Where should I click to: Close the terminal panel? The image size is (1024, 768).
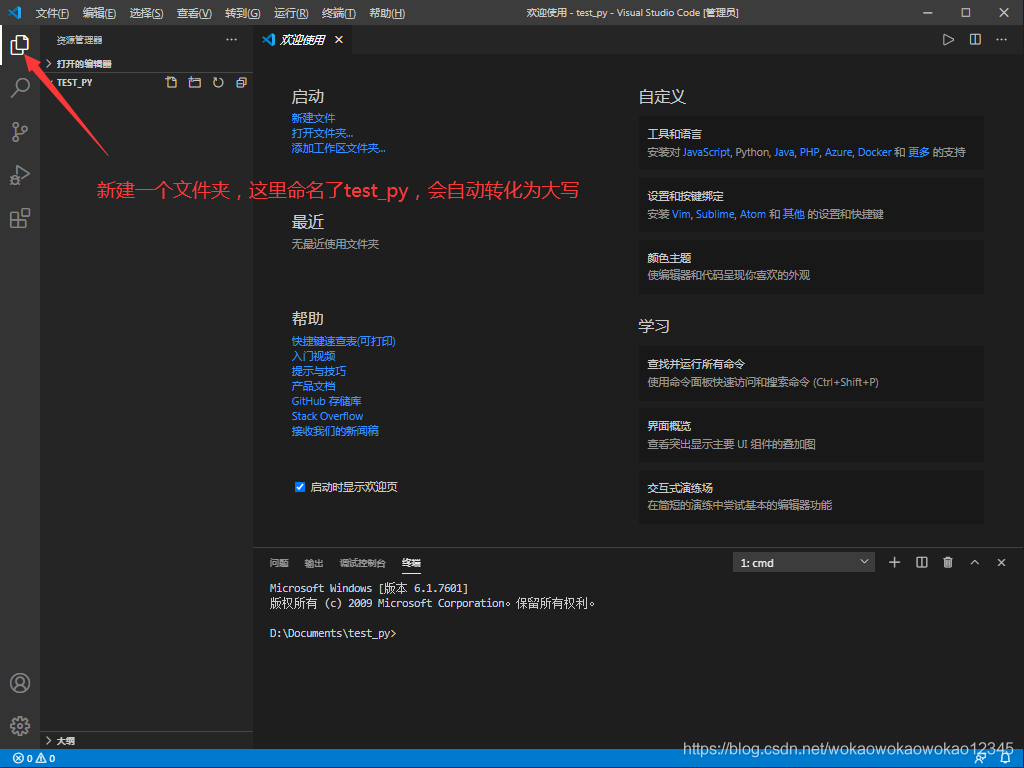(1001, 562)
